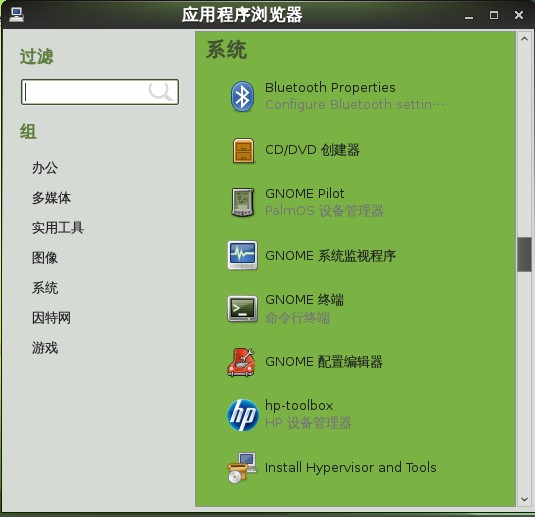
Task: Click the GNOME Pilot title text
Action: 305,194
